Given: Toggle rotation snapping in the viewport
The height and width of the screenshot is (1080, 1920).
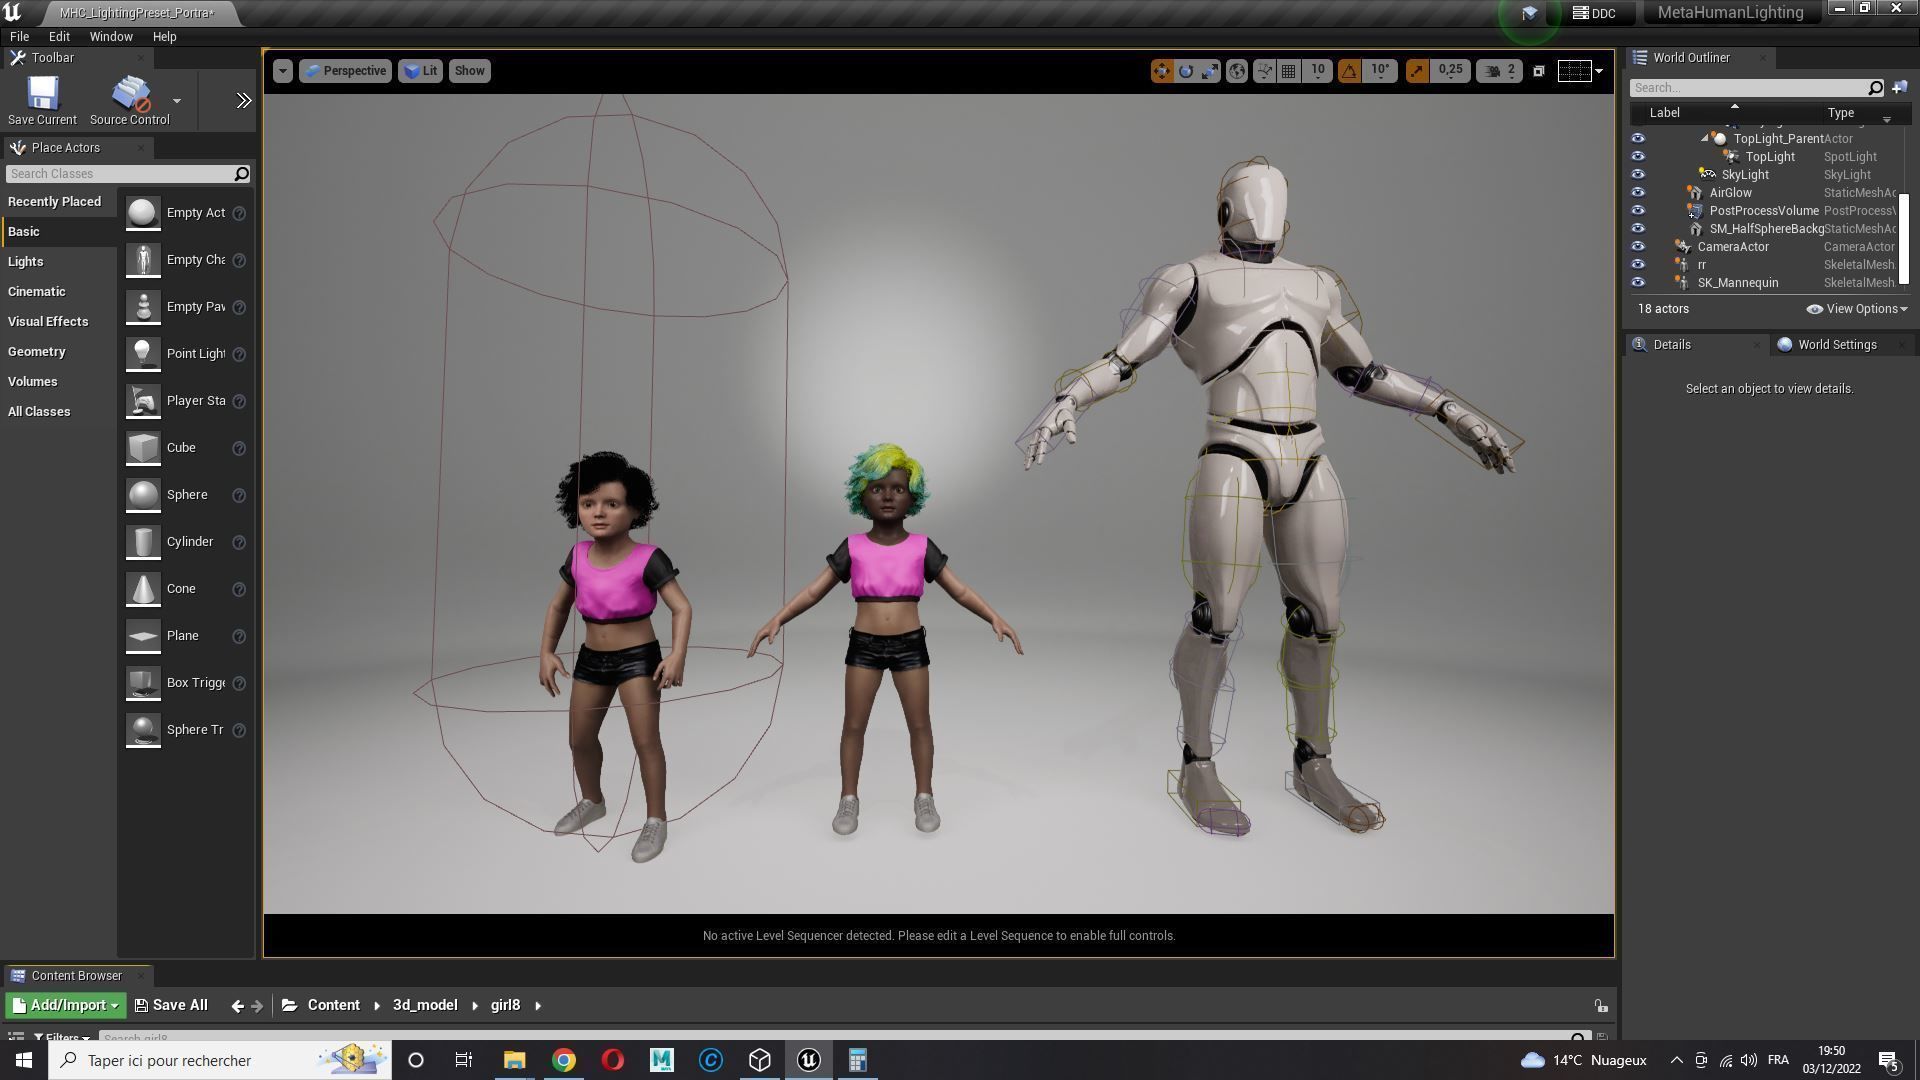Looking at the screenshot, I should (x=1349, y=71).
